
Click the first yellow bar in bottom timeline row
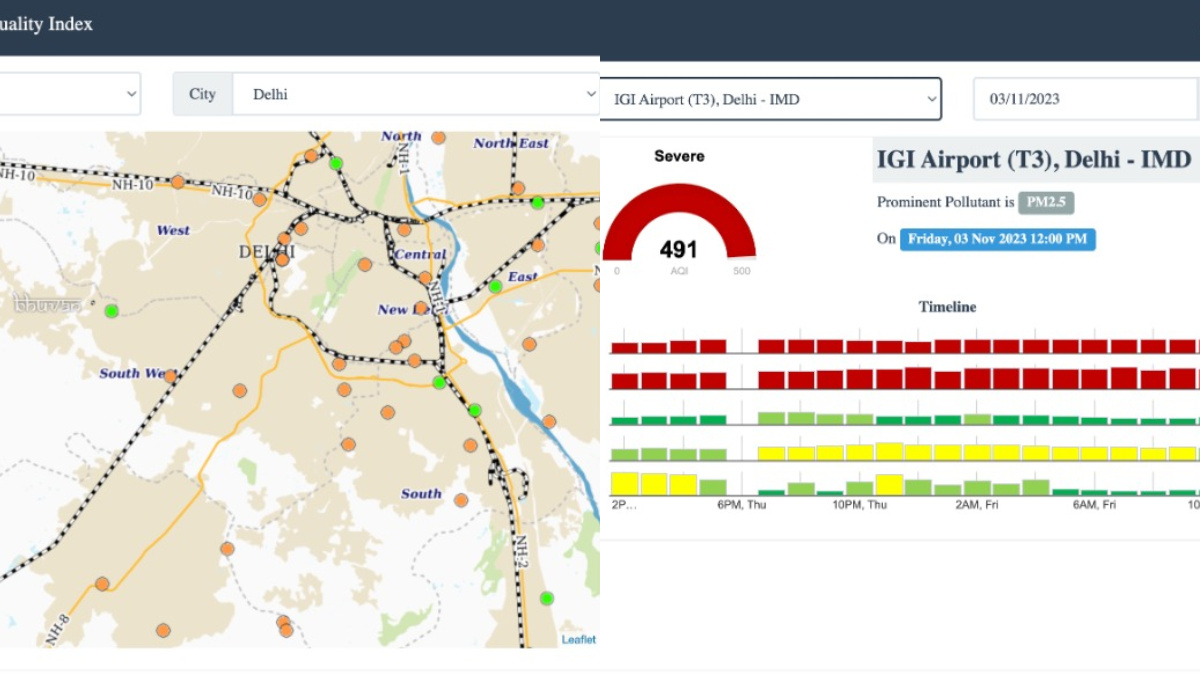pyautogui.click(x=624, y=483)
